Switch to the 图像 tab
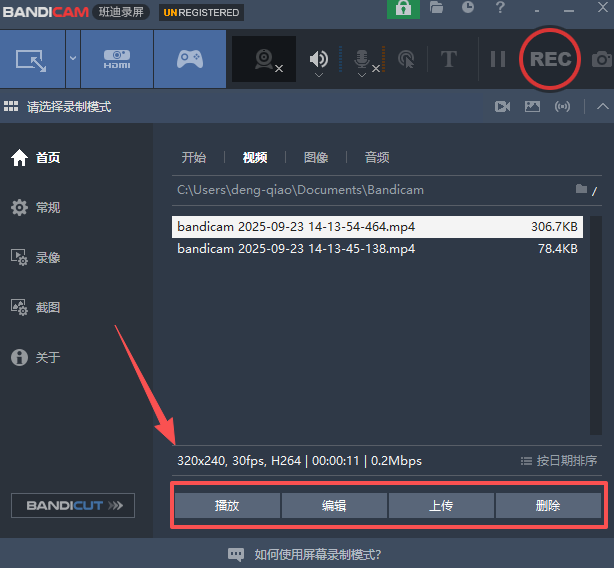 coord(316,157)
